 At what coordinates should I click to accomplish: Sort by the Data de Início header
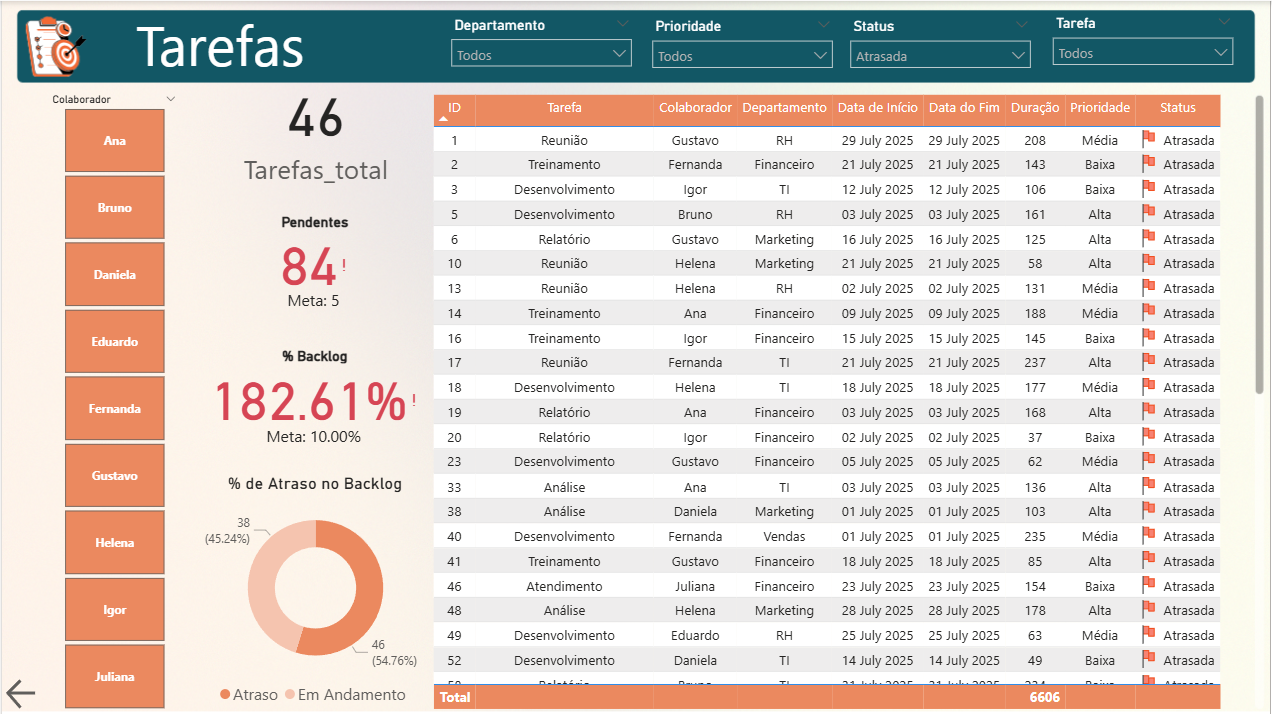[x=877, y=108]
